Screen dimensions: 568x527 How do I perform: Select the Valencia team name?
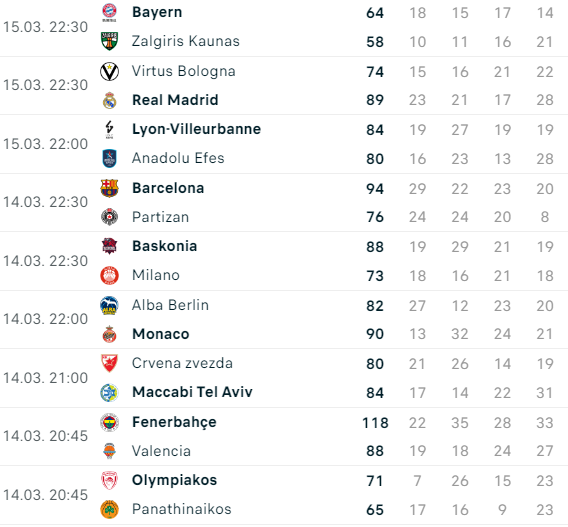tap(161, 451)
